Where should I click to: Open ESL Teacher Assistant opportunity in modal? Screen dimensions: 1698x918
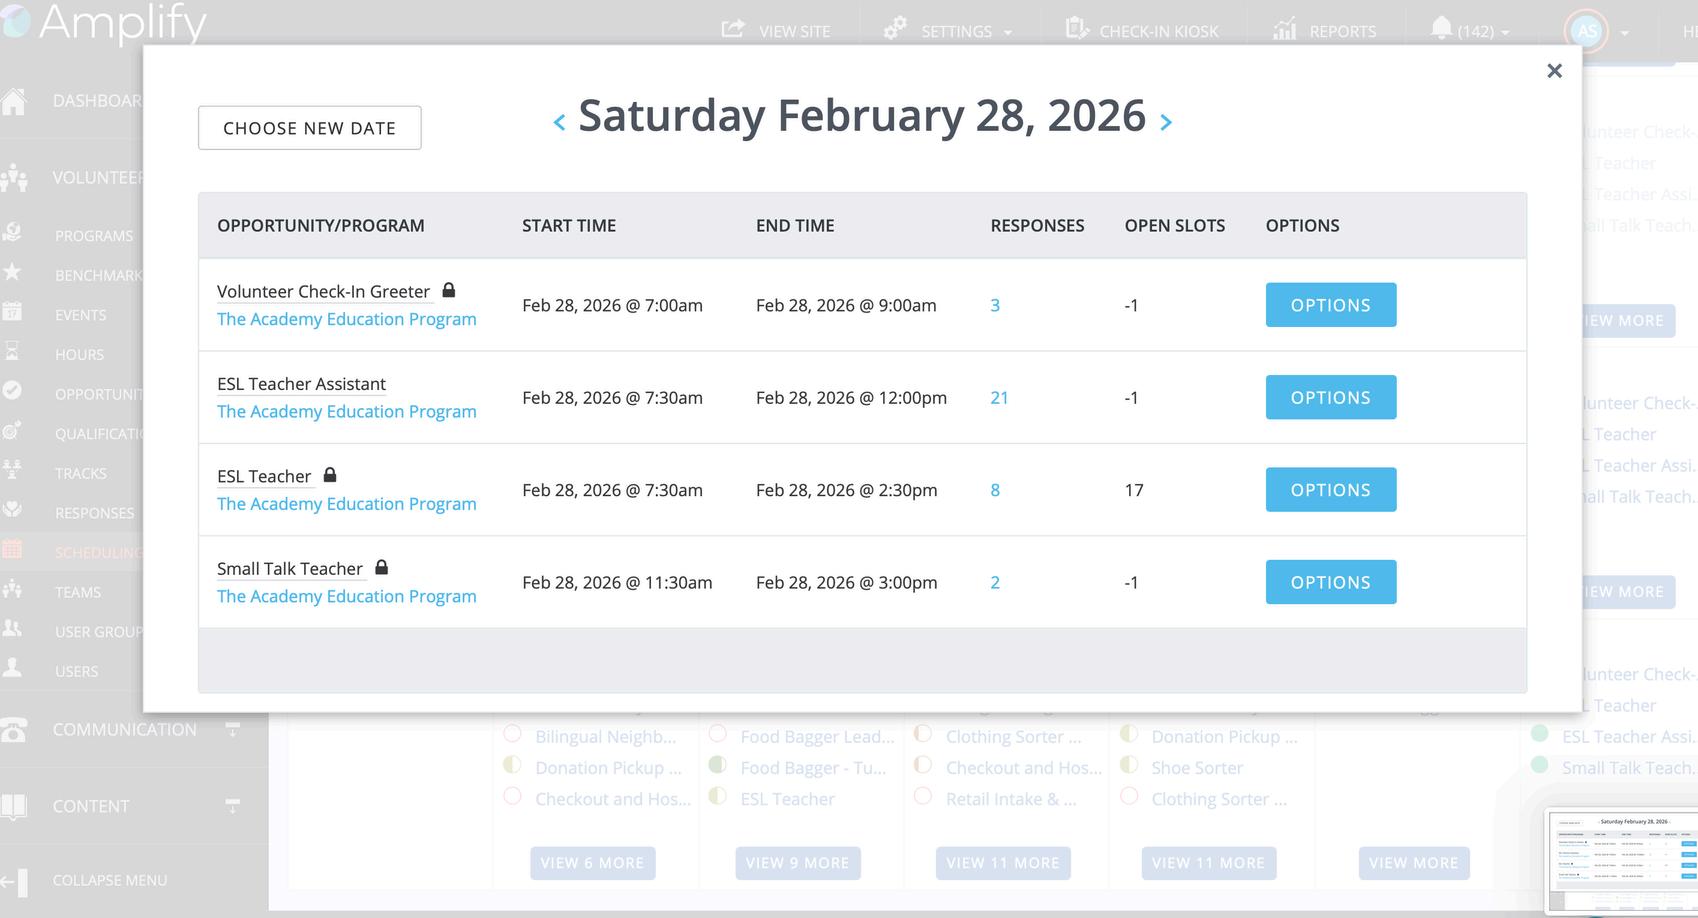(301, 384)
